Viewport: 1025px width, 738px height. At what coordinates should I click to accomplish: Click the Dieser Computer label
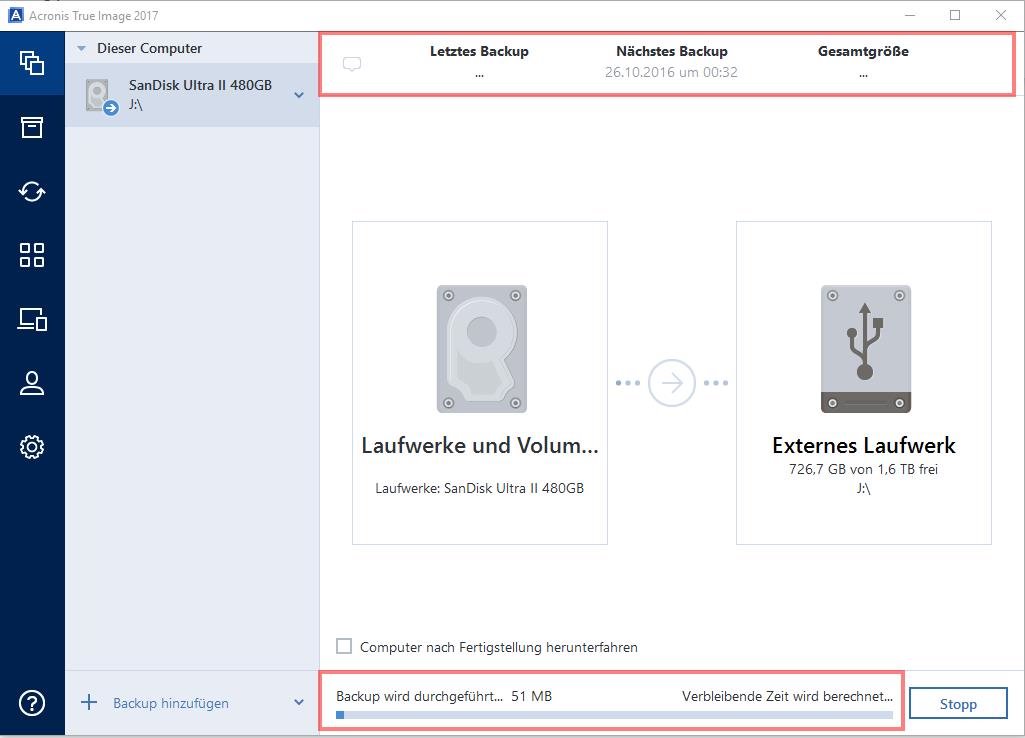(x=149, y=48)
